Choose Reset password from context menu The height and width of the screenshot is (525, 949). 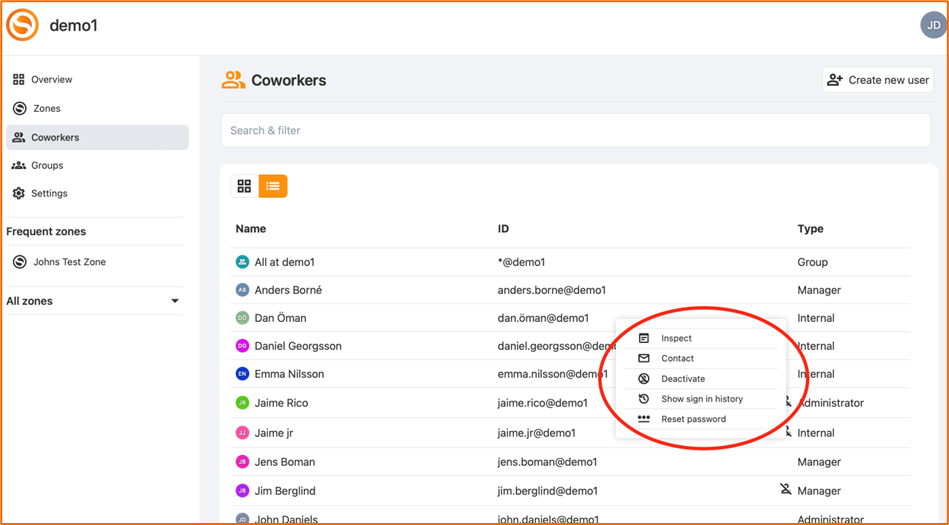click(x=693, y=419)
